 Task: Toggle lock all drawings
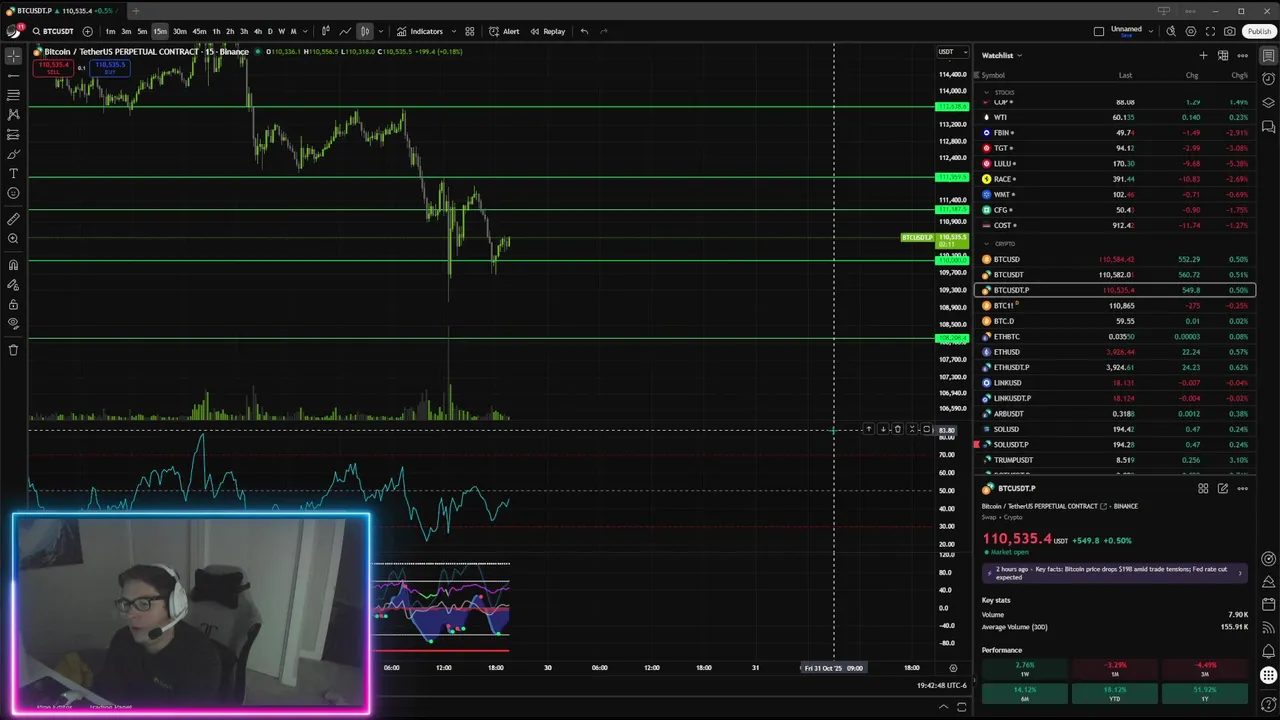[13, 304]
